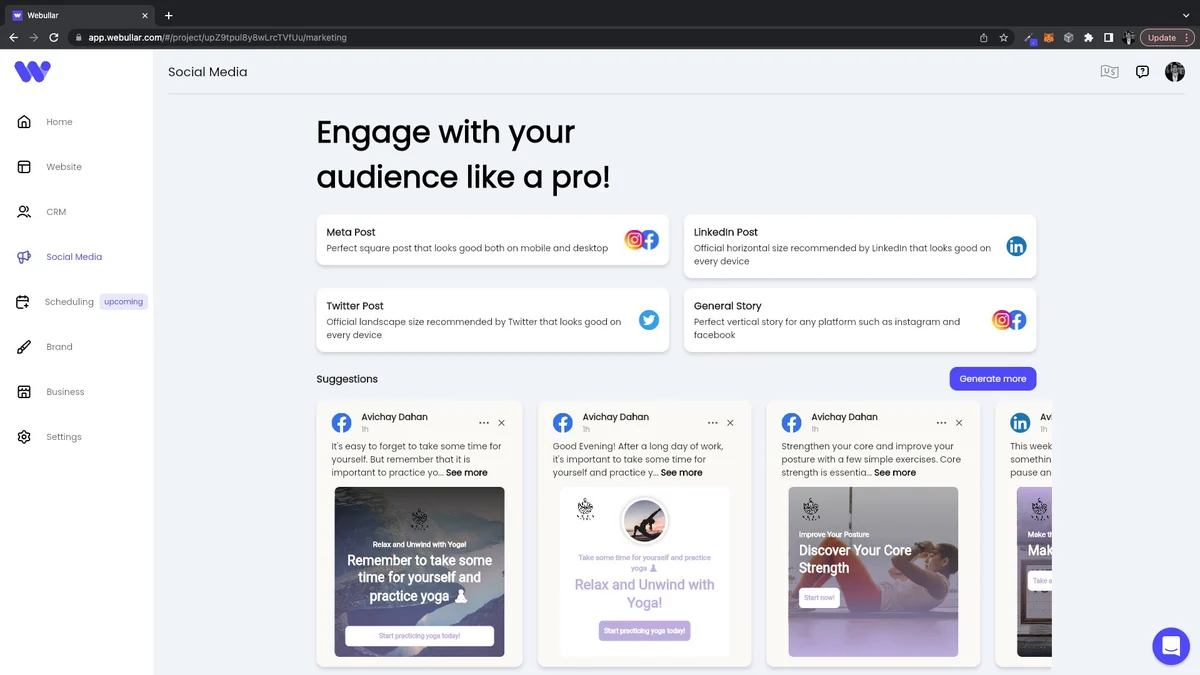The height and width of the screenshot is (675, 1200).
Task: Click Generate more button
Action: coord(993,379)
